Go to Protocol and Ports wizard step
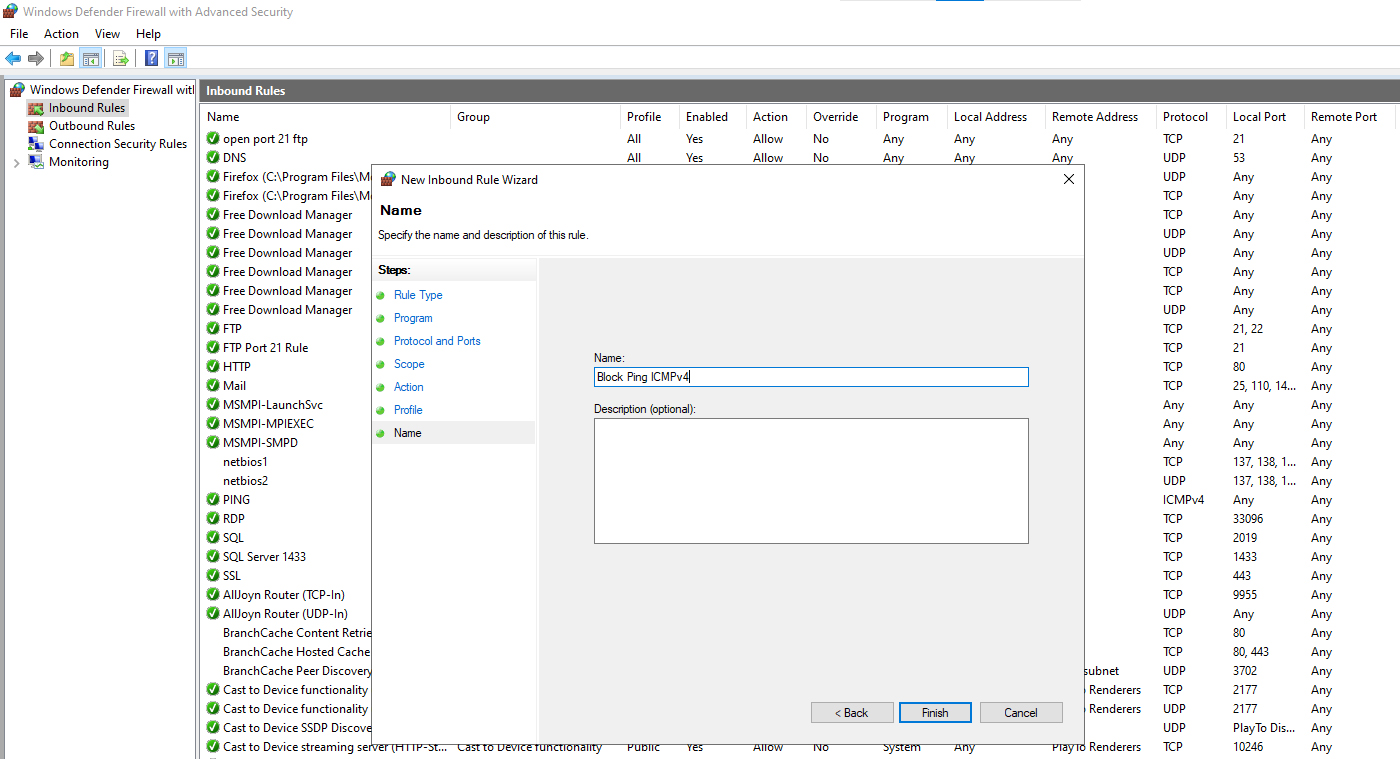The height and width of the screenshot is (759, 1400). tap(437, 341)
